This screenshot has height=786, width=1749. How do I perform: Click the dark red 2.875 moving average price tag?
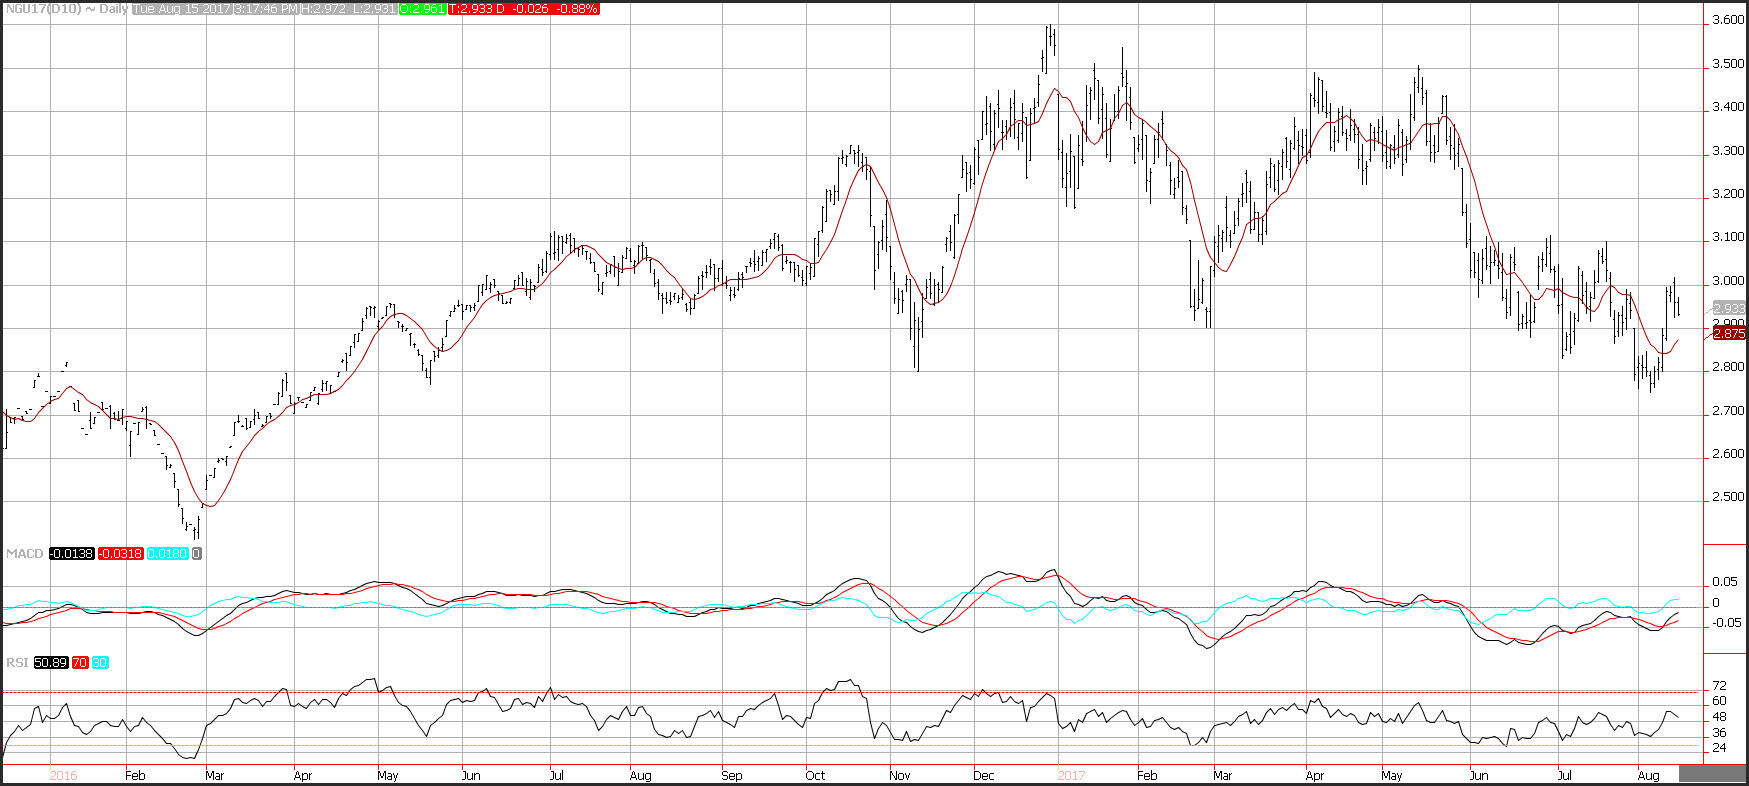(1729, 333)
